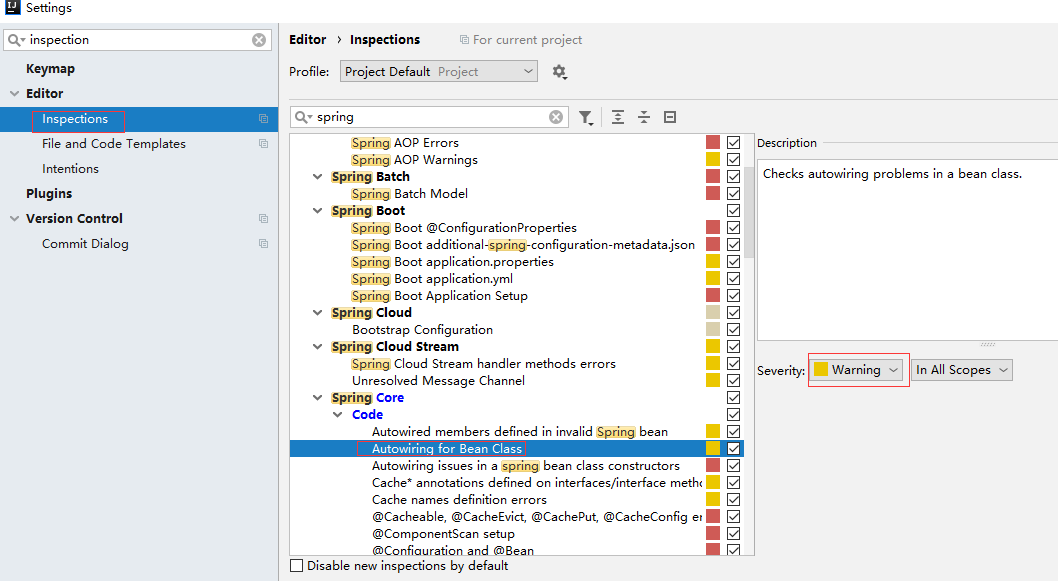Click the reset-to-empty square icon
The height and width of the screenshot is (581, 1058).
[670, 117]
